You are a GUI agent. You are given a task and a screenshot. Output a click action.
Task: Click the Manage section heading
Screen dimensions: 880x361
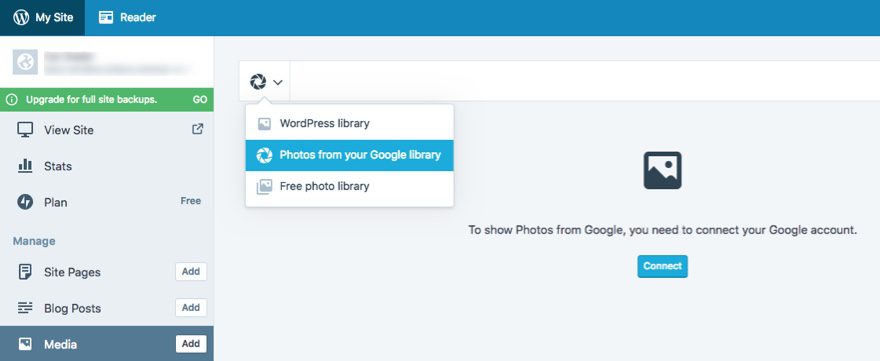[x=34, y=241]
